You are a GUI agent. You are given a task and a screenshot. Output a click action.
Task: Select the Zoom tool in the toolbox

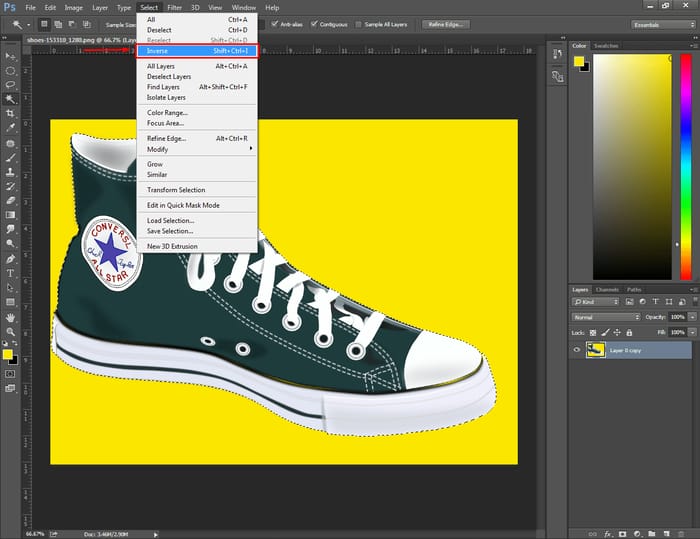tap(10, 332)
